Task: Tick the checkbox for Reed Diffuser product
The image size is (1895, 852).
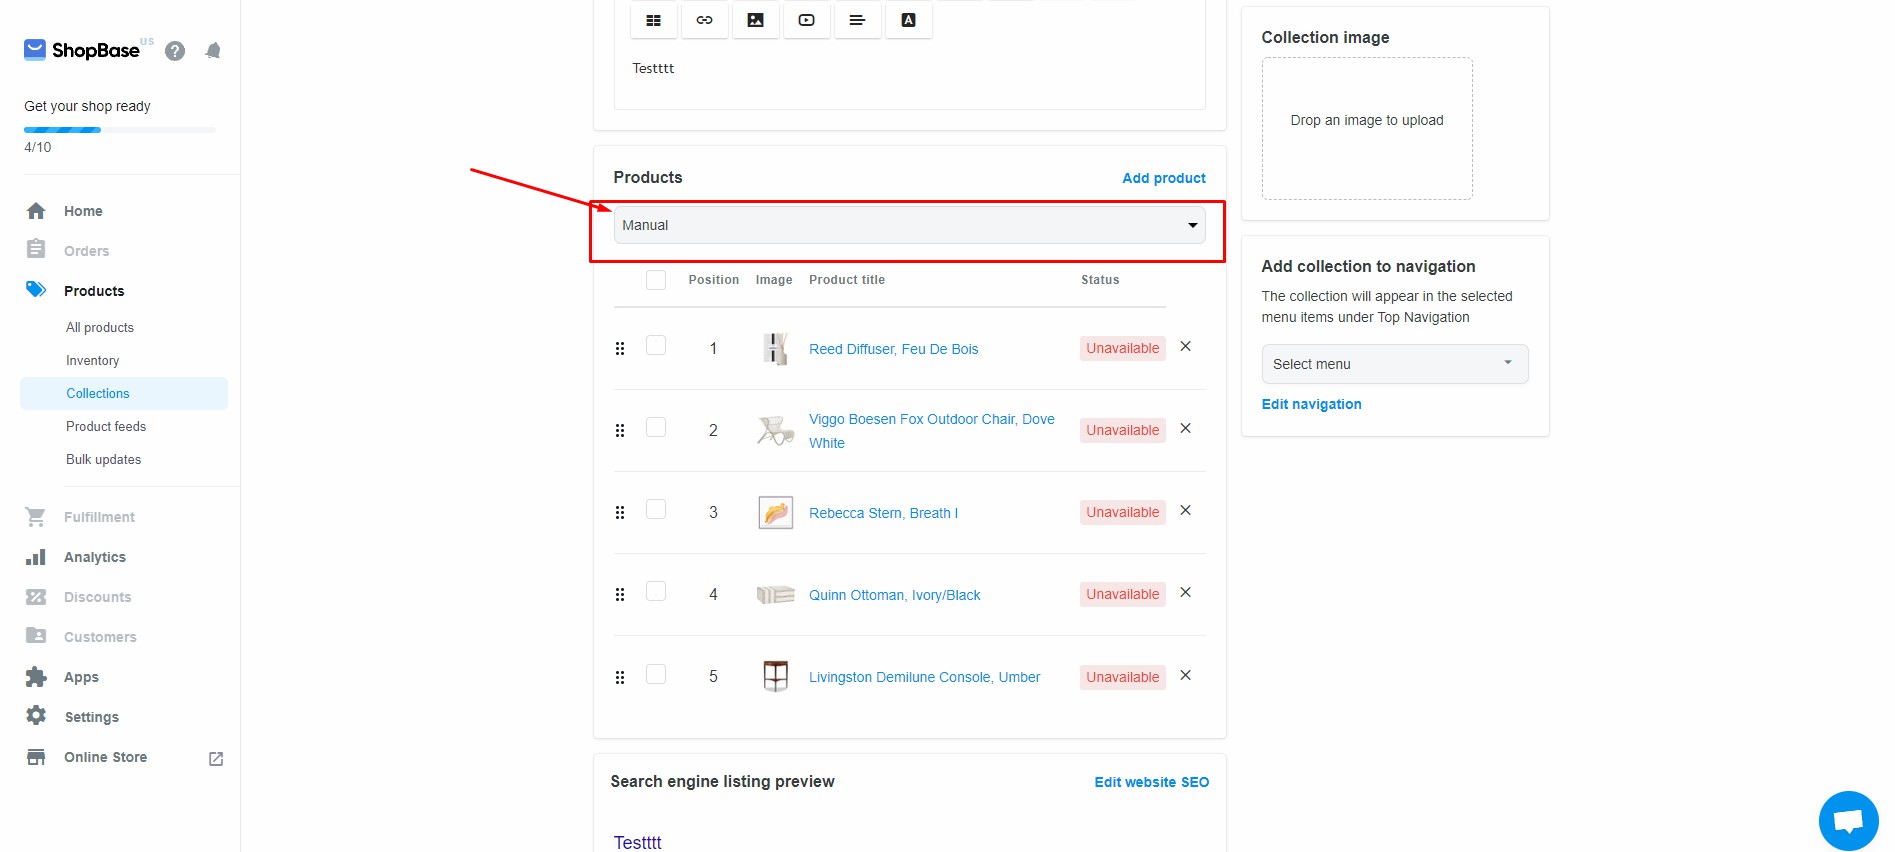Action: (656, 346)
